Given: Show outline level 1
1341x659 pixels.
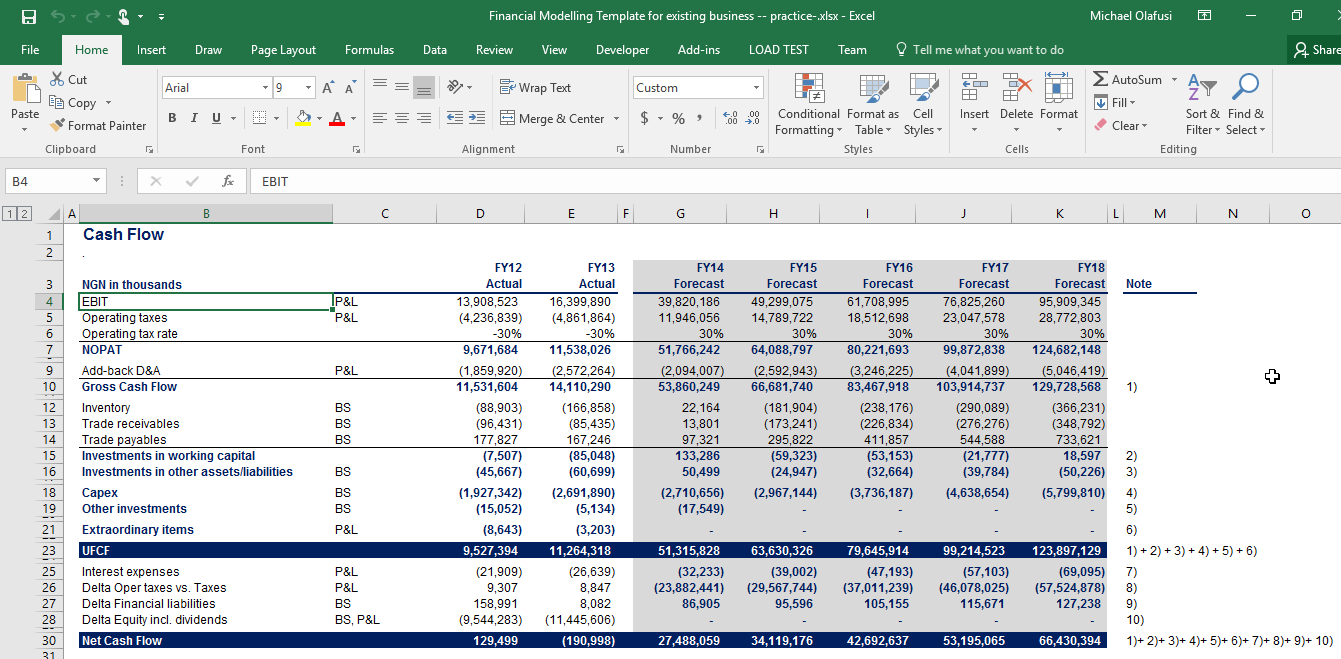Looking at the screenshot, I should (8, 213).
